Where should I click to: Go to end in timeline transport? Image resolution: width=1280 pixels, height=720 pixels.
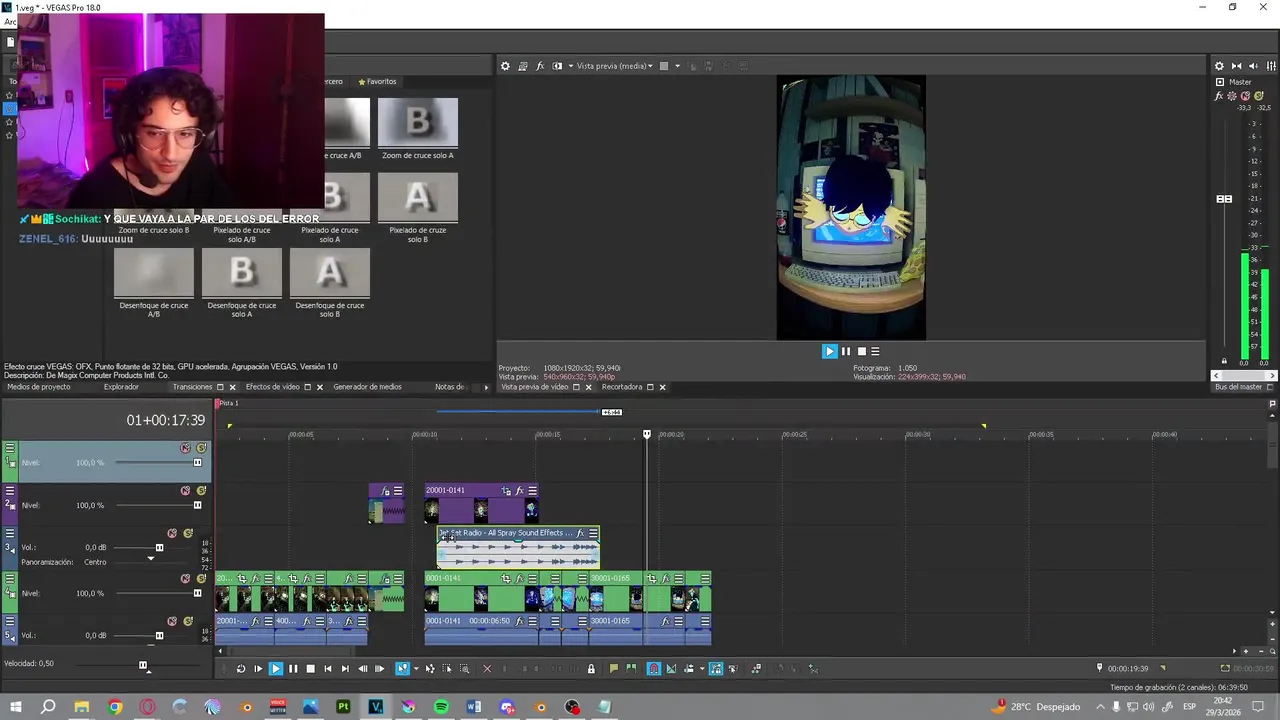click(345, 669)
